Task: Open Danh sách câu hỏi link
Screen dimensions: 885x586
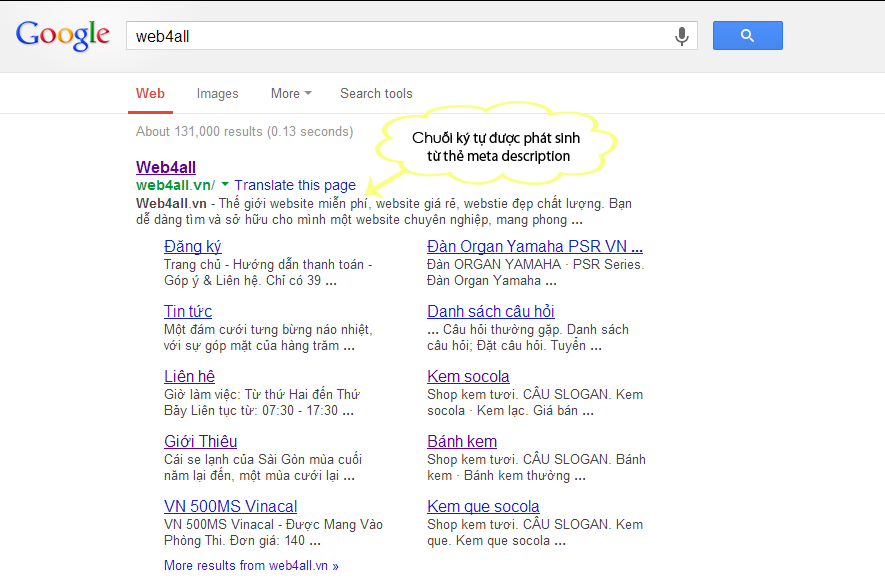Action: pos(490,312)
